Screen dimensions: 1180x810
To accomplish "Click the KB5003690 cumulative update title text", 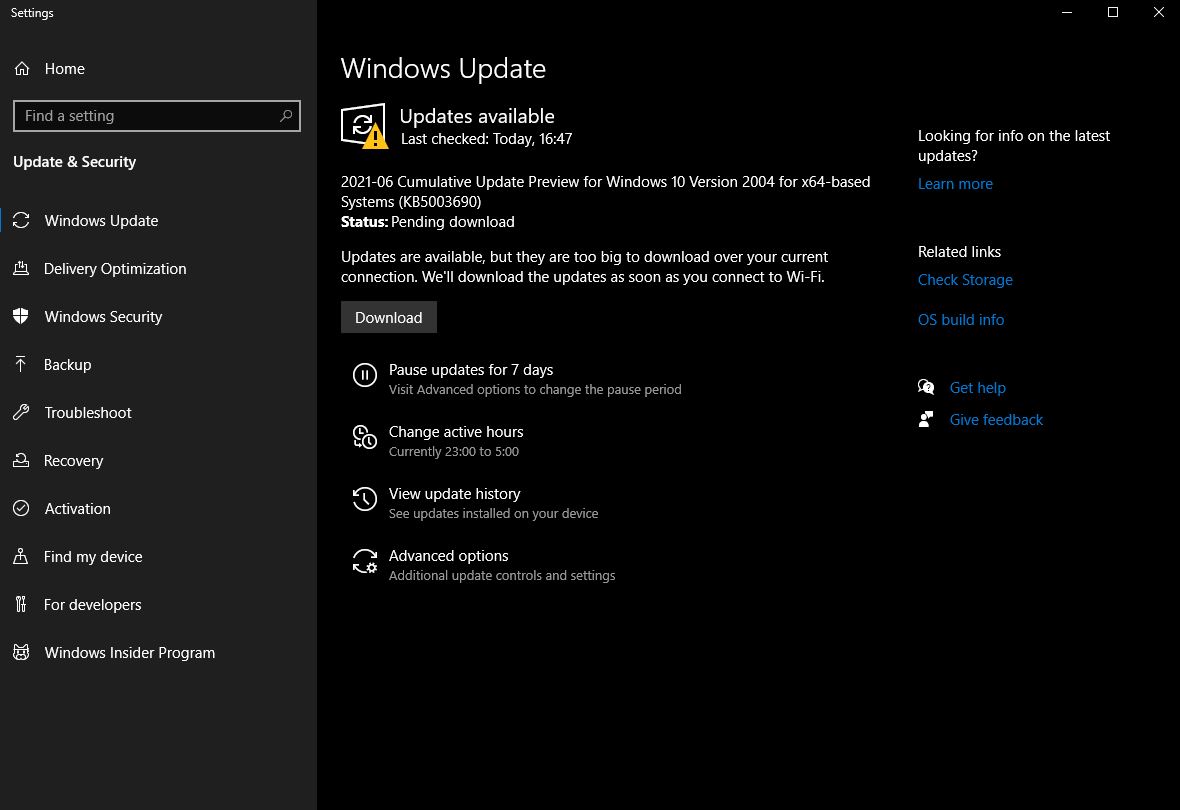I will [605, 191].
